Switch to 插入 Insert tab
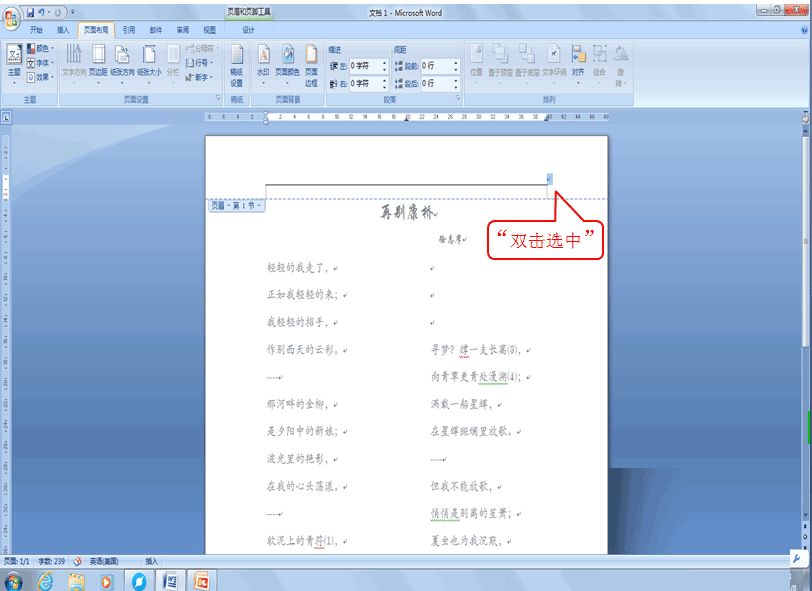The image size is (812, 591). (x=63, y=30)
